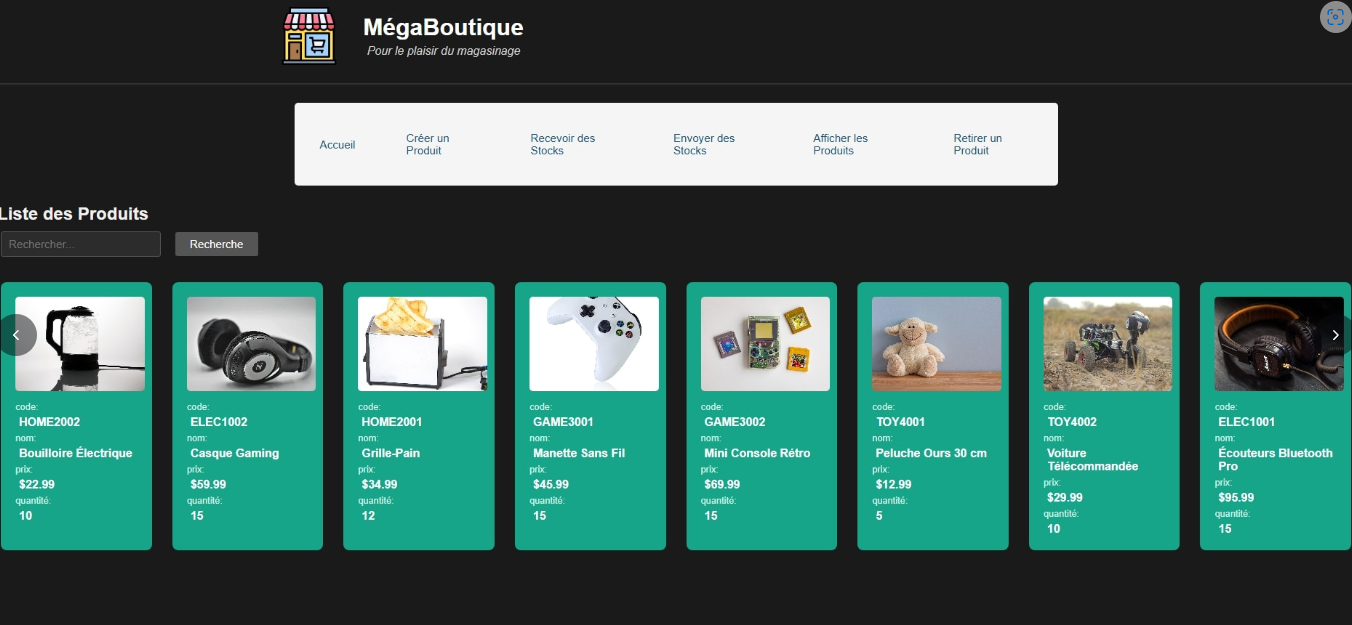The image size is (1352, 625).
Task: Click the name Peluche Ours 30 cm
Action: [931, 453]
